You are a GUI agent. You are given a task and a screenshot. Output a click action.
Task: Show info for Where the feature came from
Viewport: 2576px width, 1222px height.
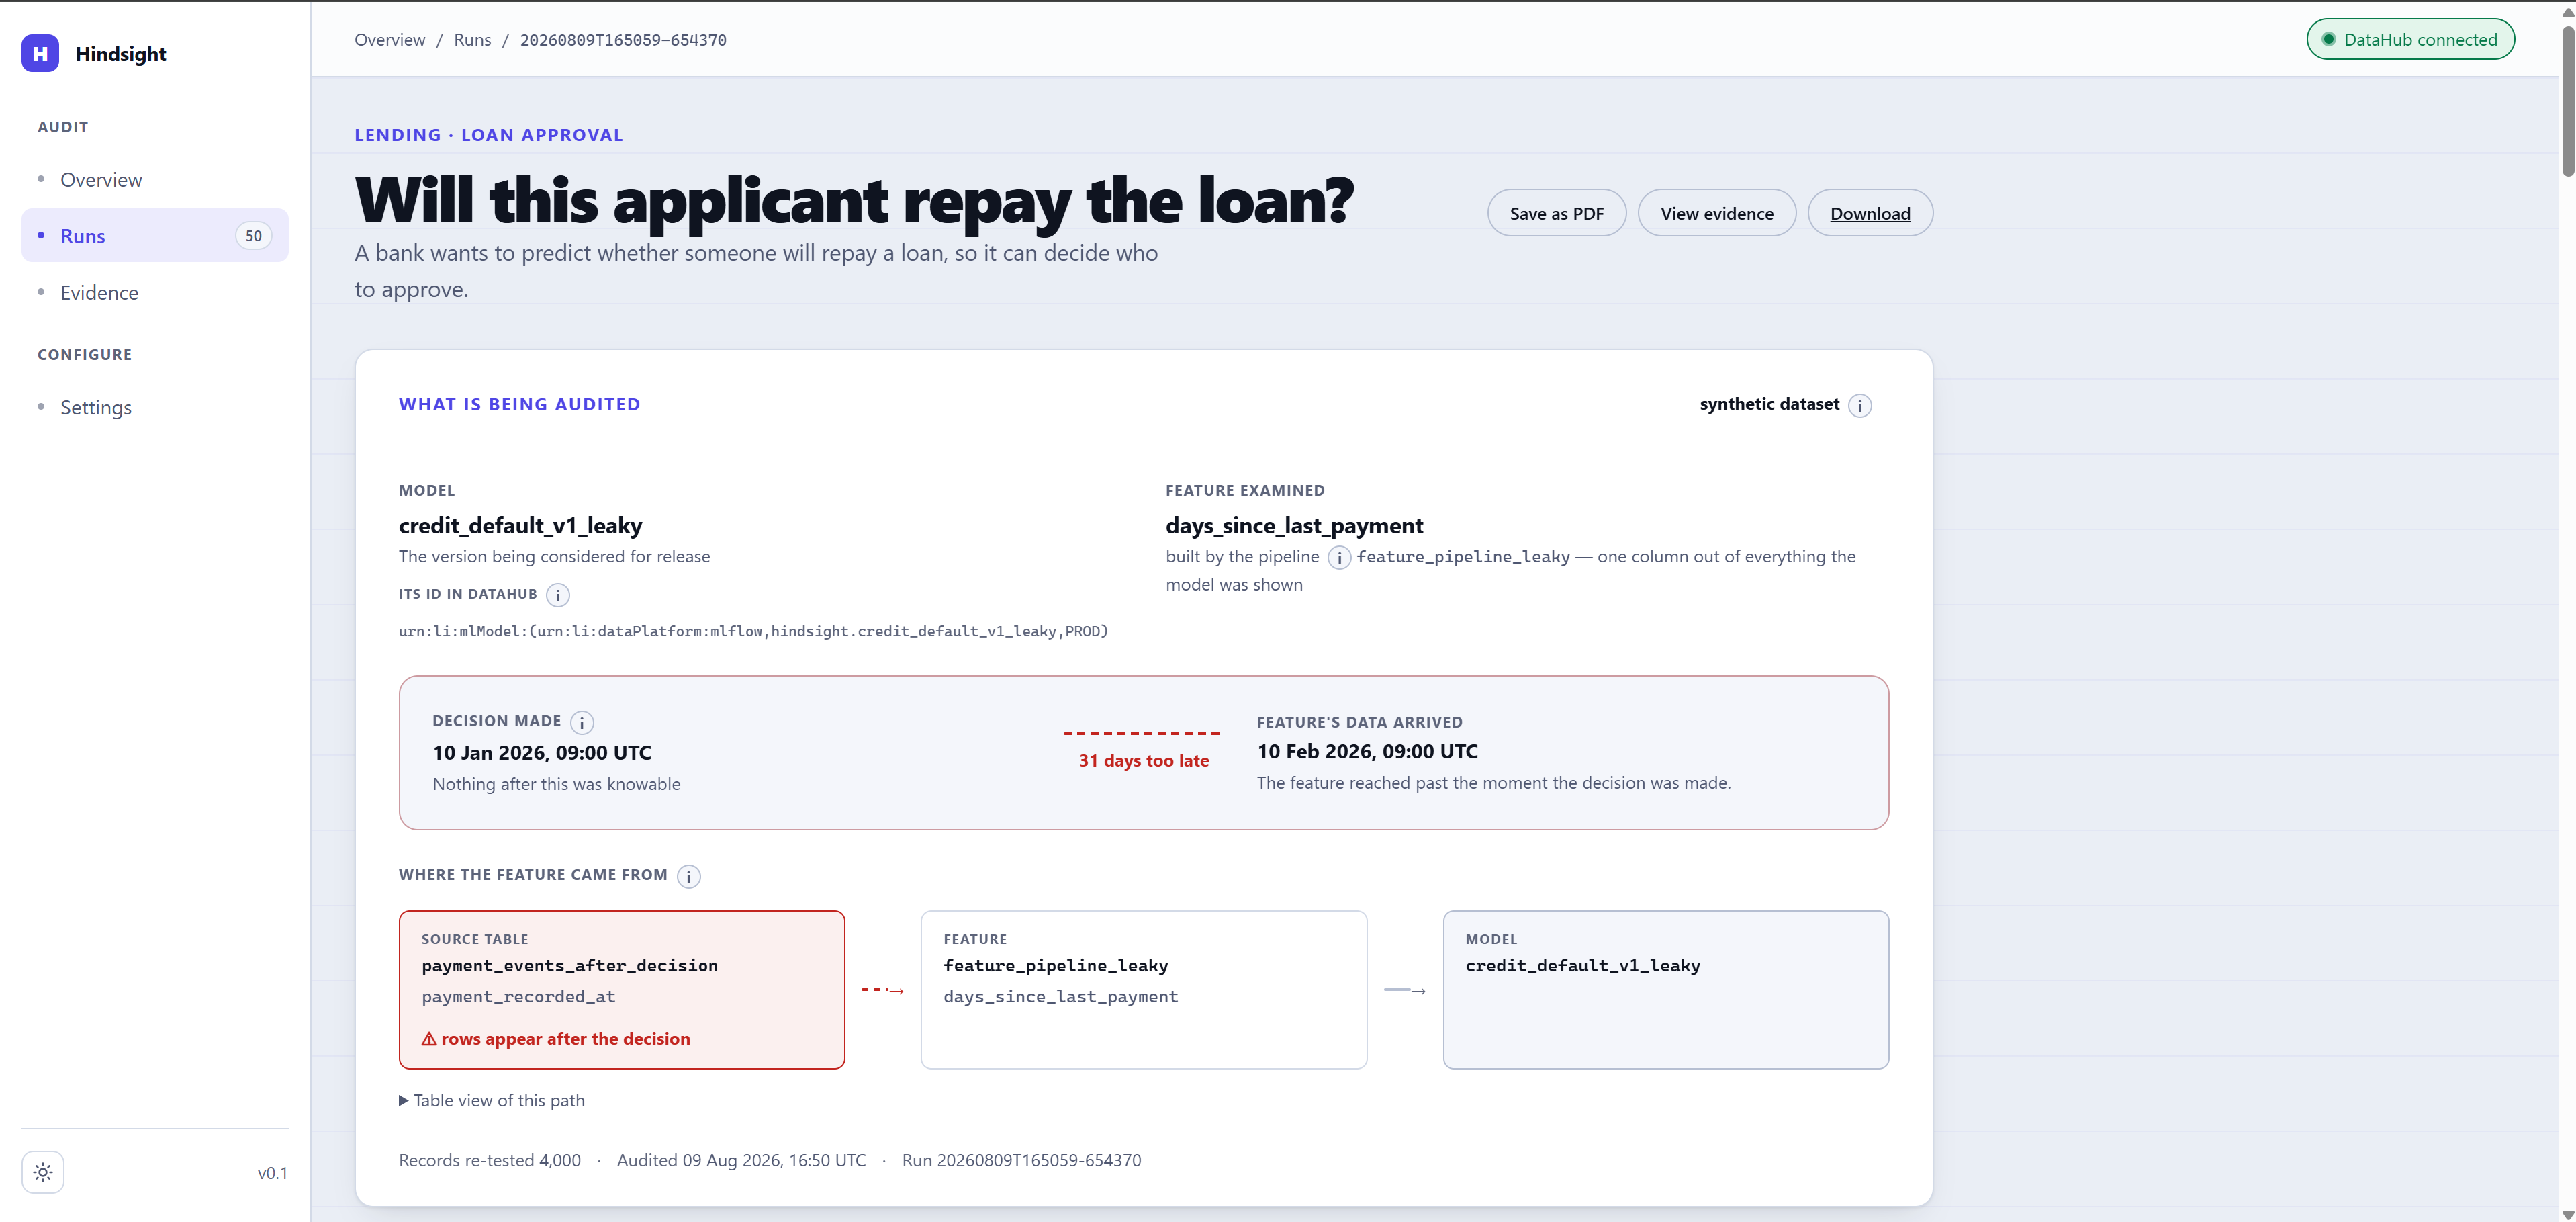[x=689, y=876]
